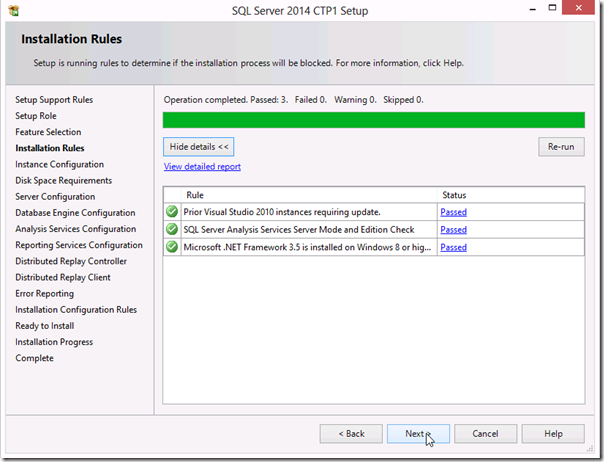Select Analysis Services Configuration step

(x=76, y=229)
